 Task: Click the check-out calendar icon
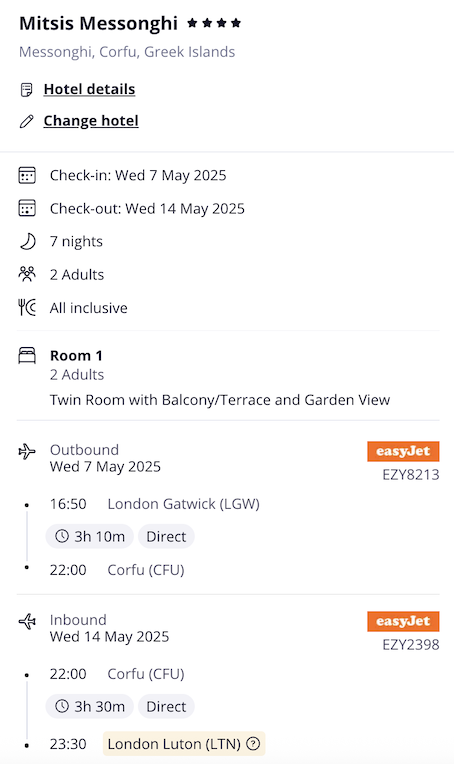click(x=27, y=208)
